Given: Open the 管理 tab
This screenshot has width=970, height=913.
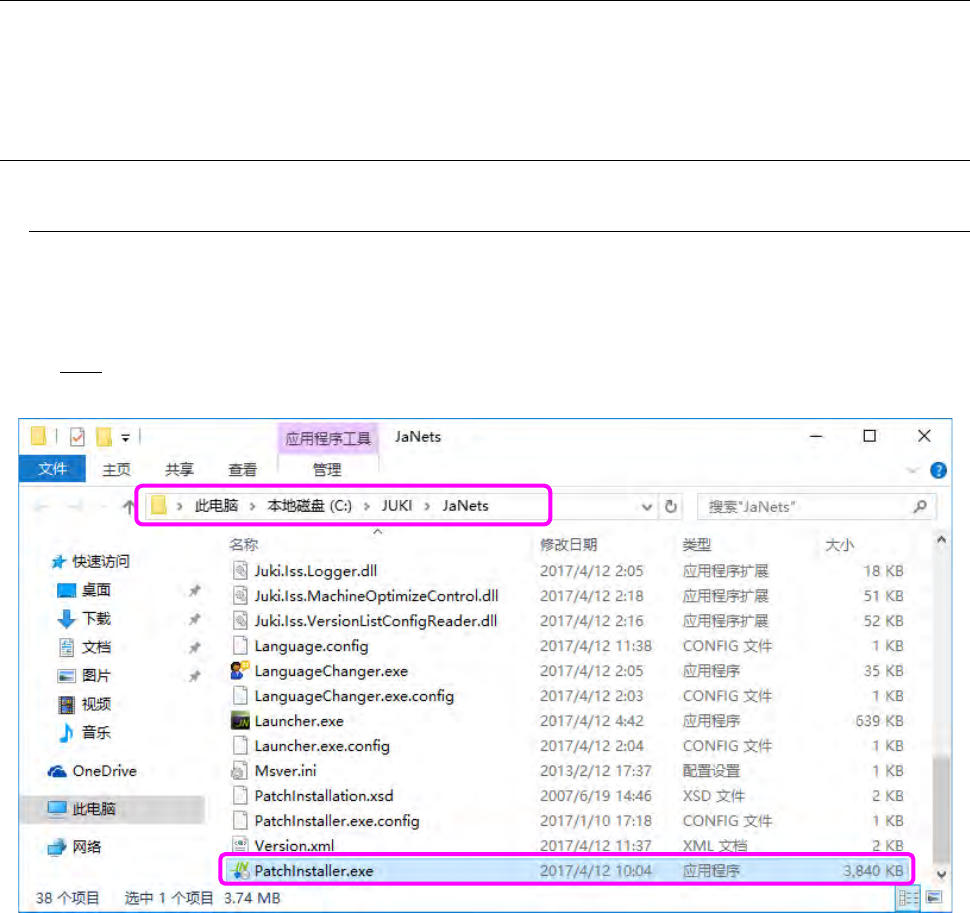Looking at the screenshot, I should coord(327,469).
